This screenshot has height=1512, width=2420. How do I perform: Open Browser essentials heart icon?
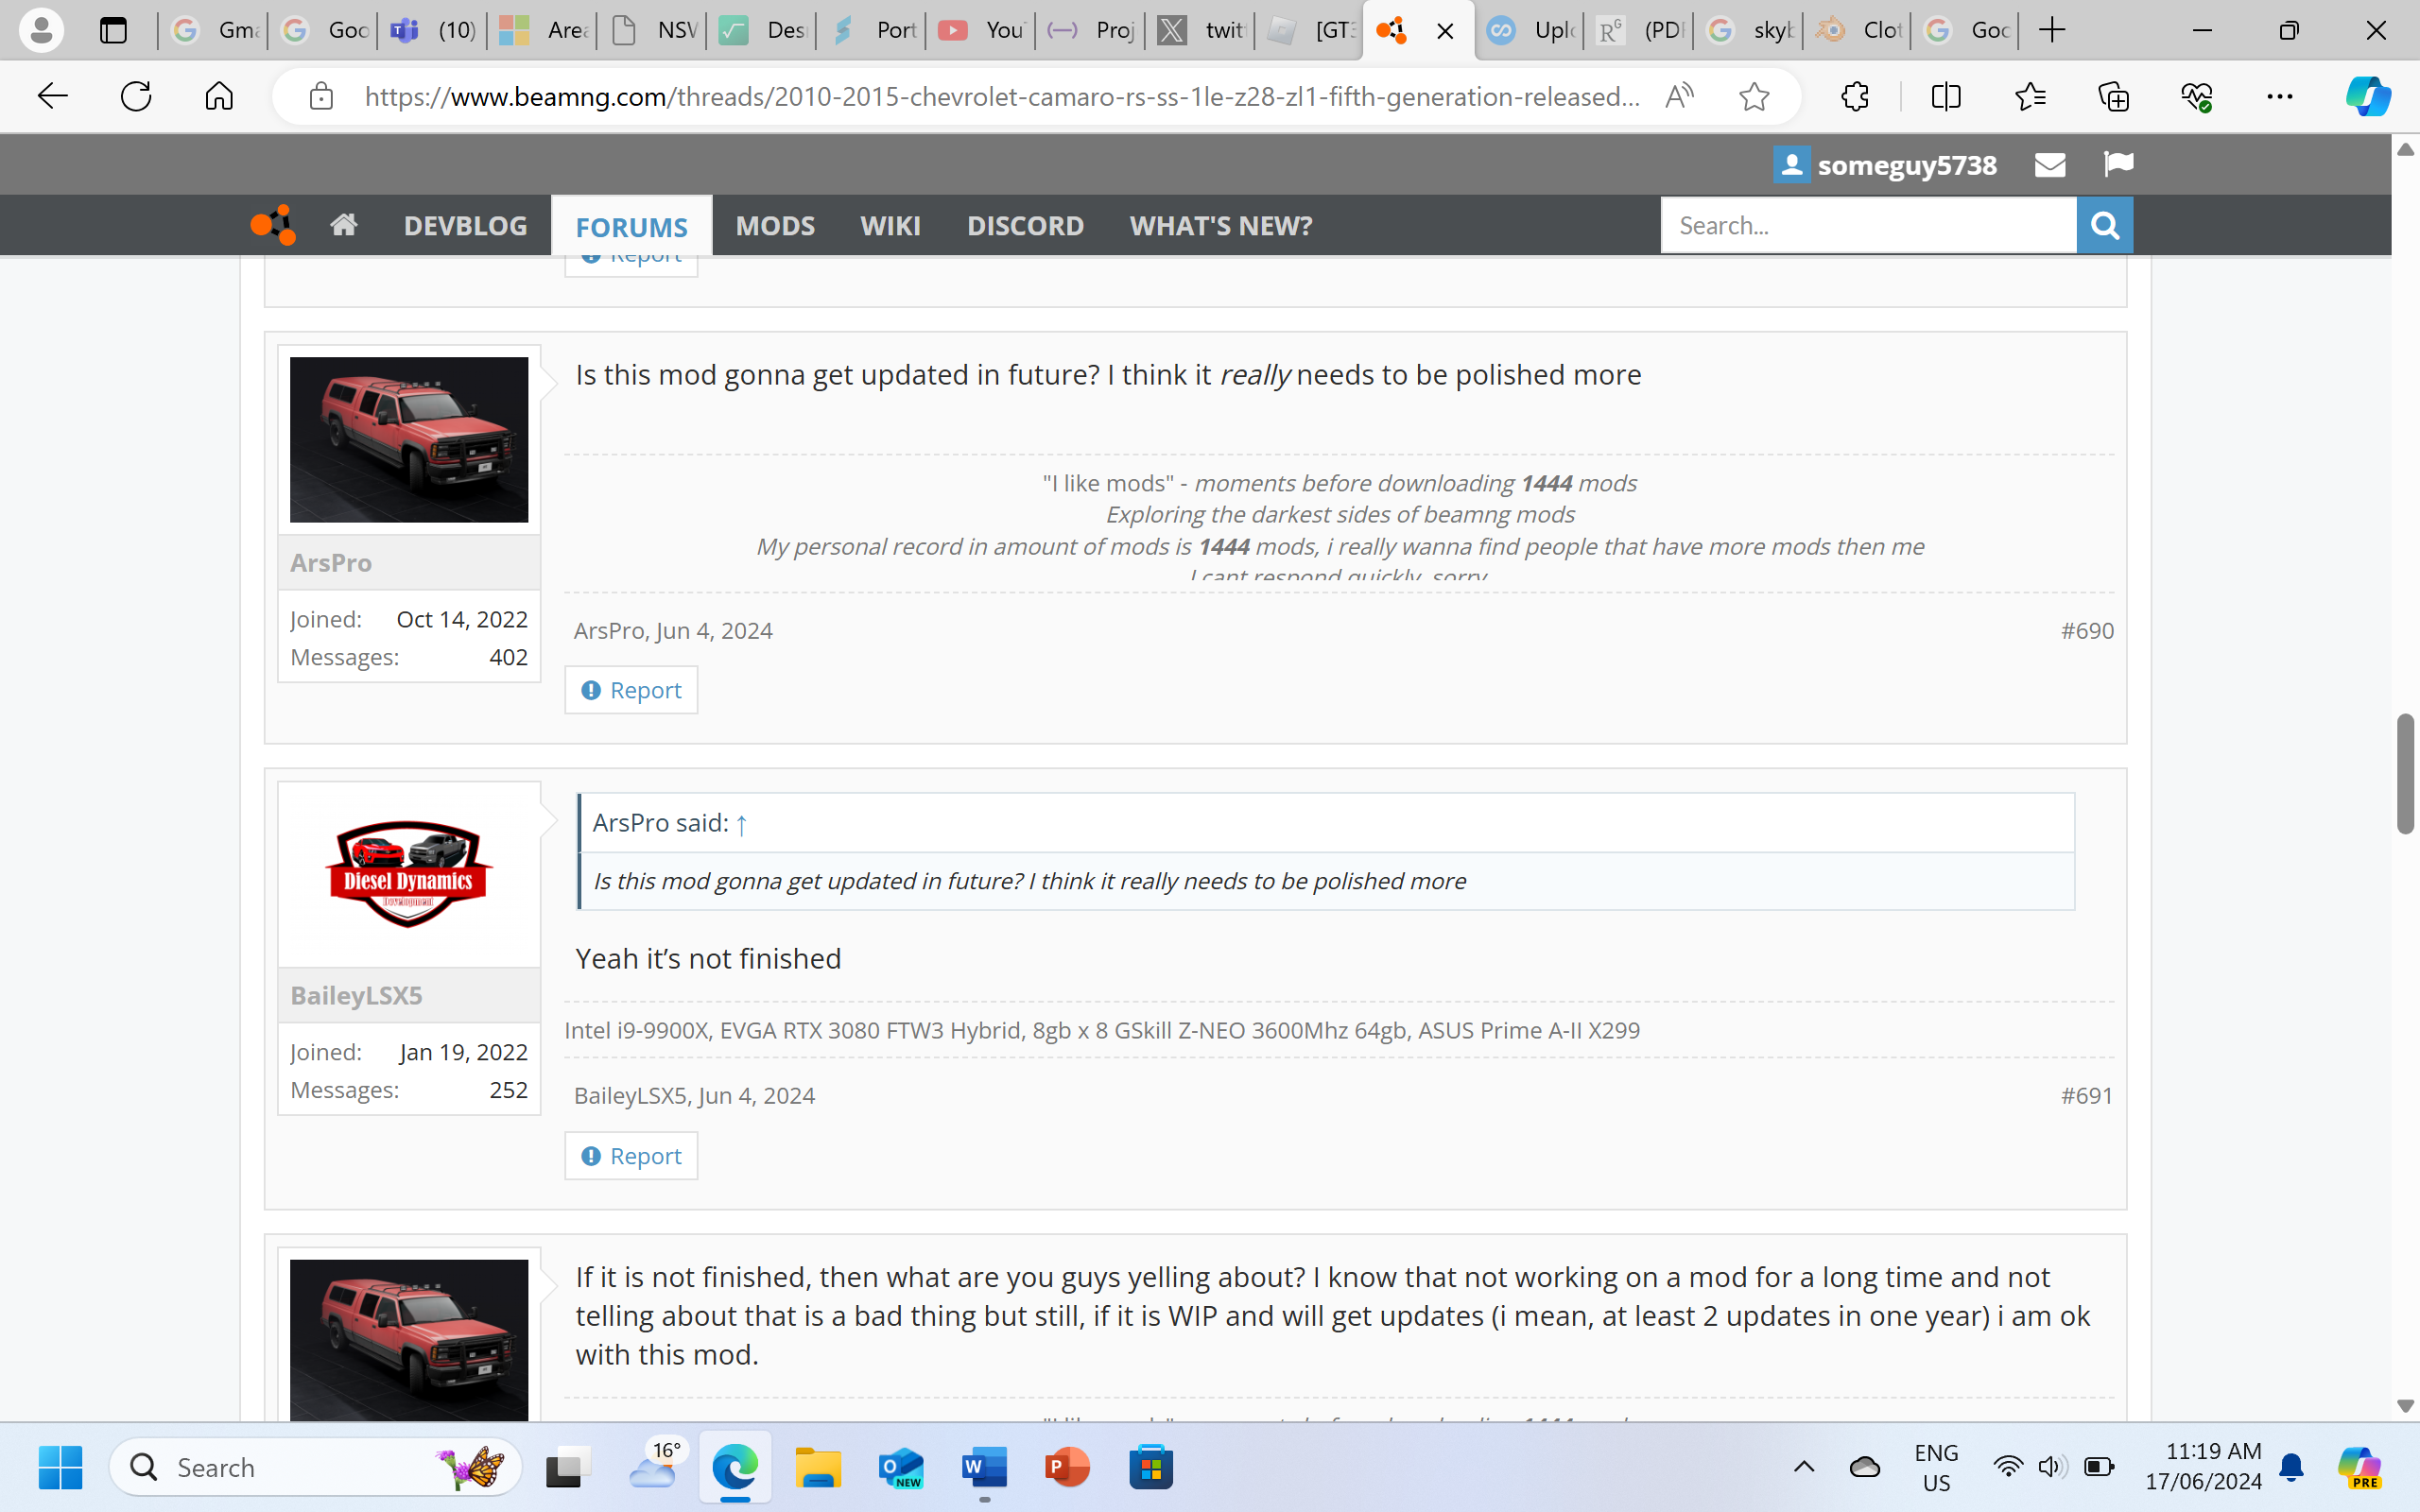(x=2196, y=96)
